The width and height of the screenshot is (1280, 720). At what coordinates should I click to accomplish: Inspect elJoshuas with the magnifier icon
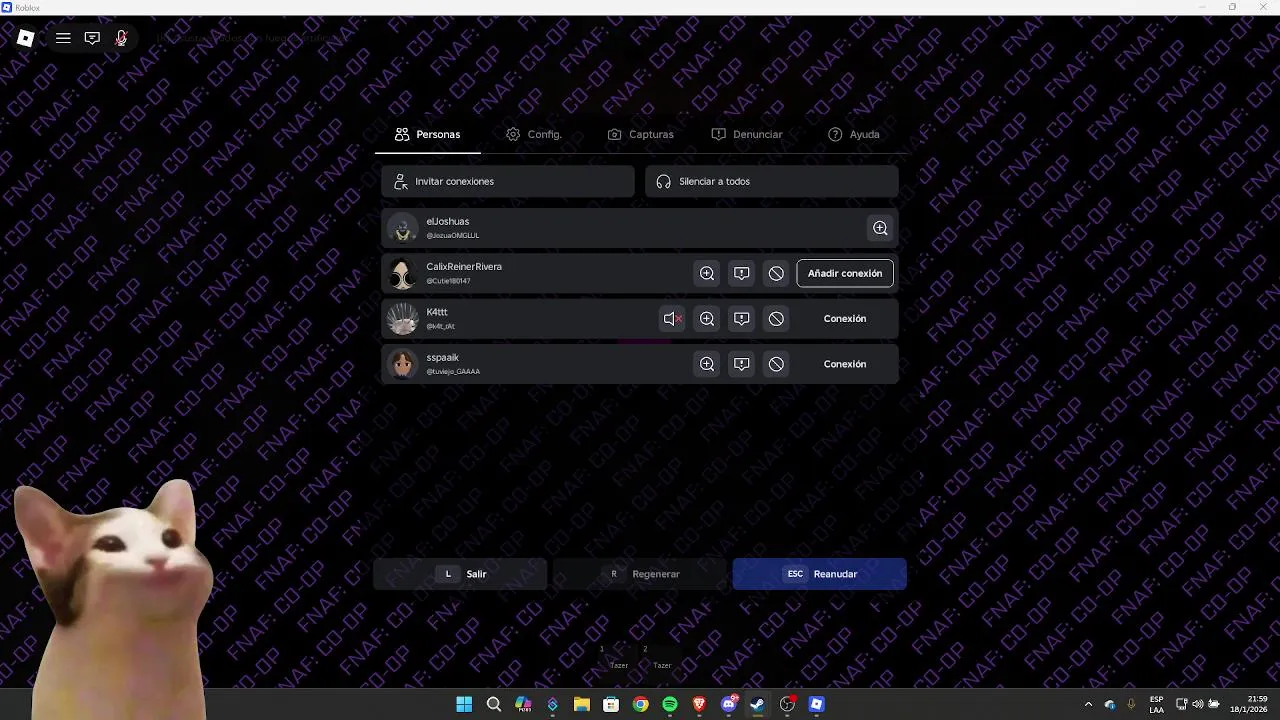pyautogui.click(x=880, y=228)
